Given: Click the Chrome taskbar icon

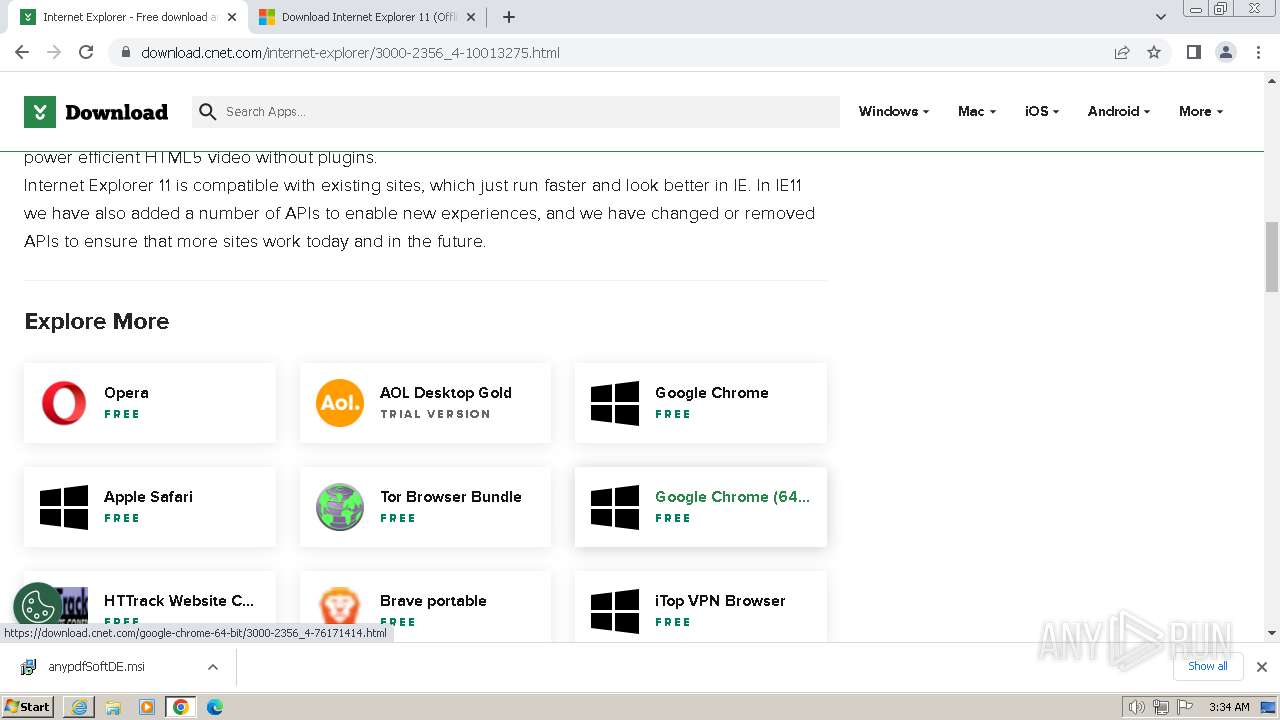Looking at the screenshot, I should 181,707.
